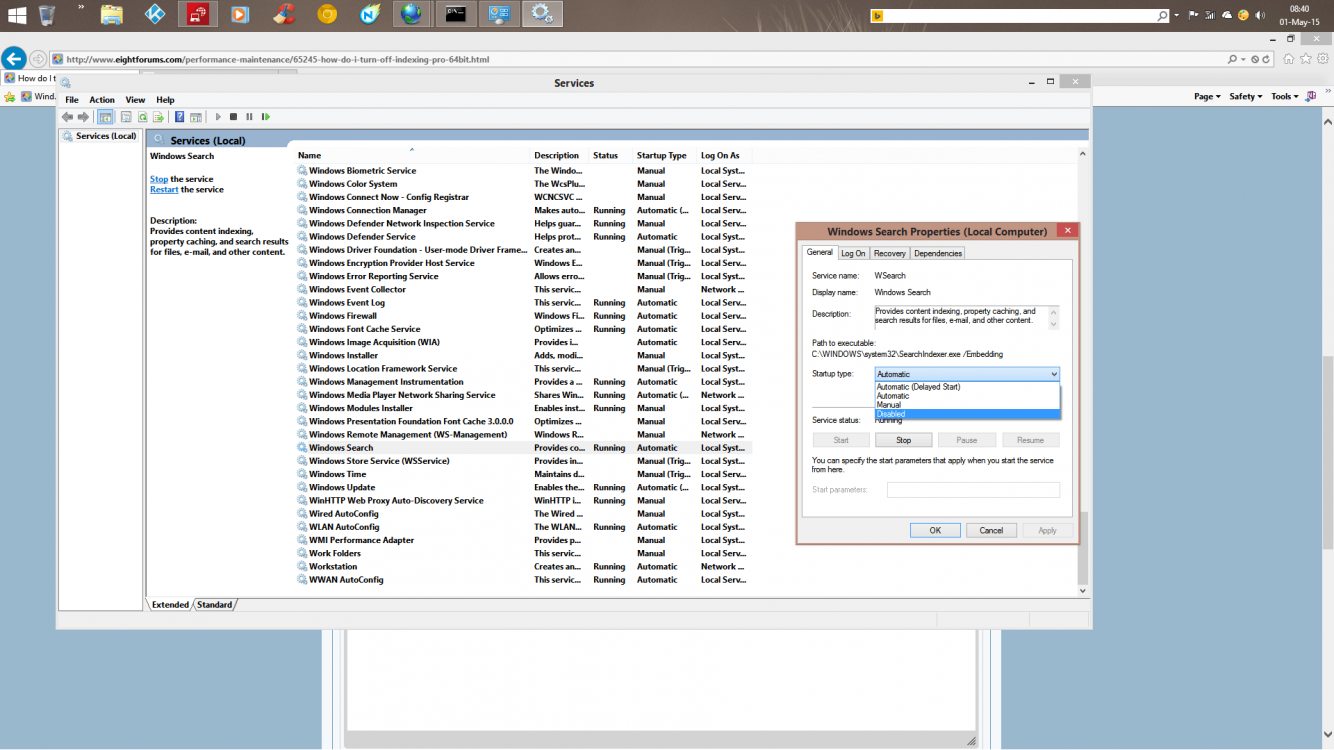Toggle Show/Hide Console Tree toolbar icon
1334x750 pixels.
pyautogui.click(x=105, y=117)
